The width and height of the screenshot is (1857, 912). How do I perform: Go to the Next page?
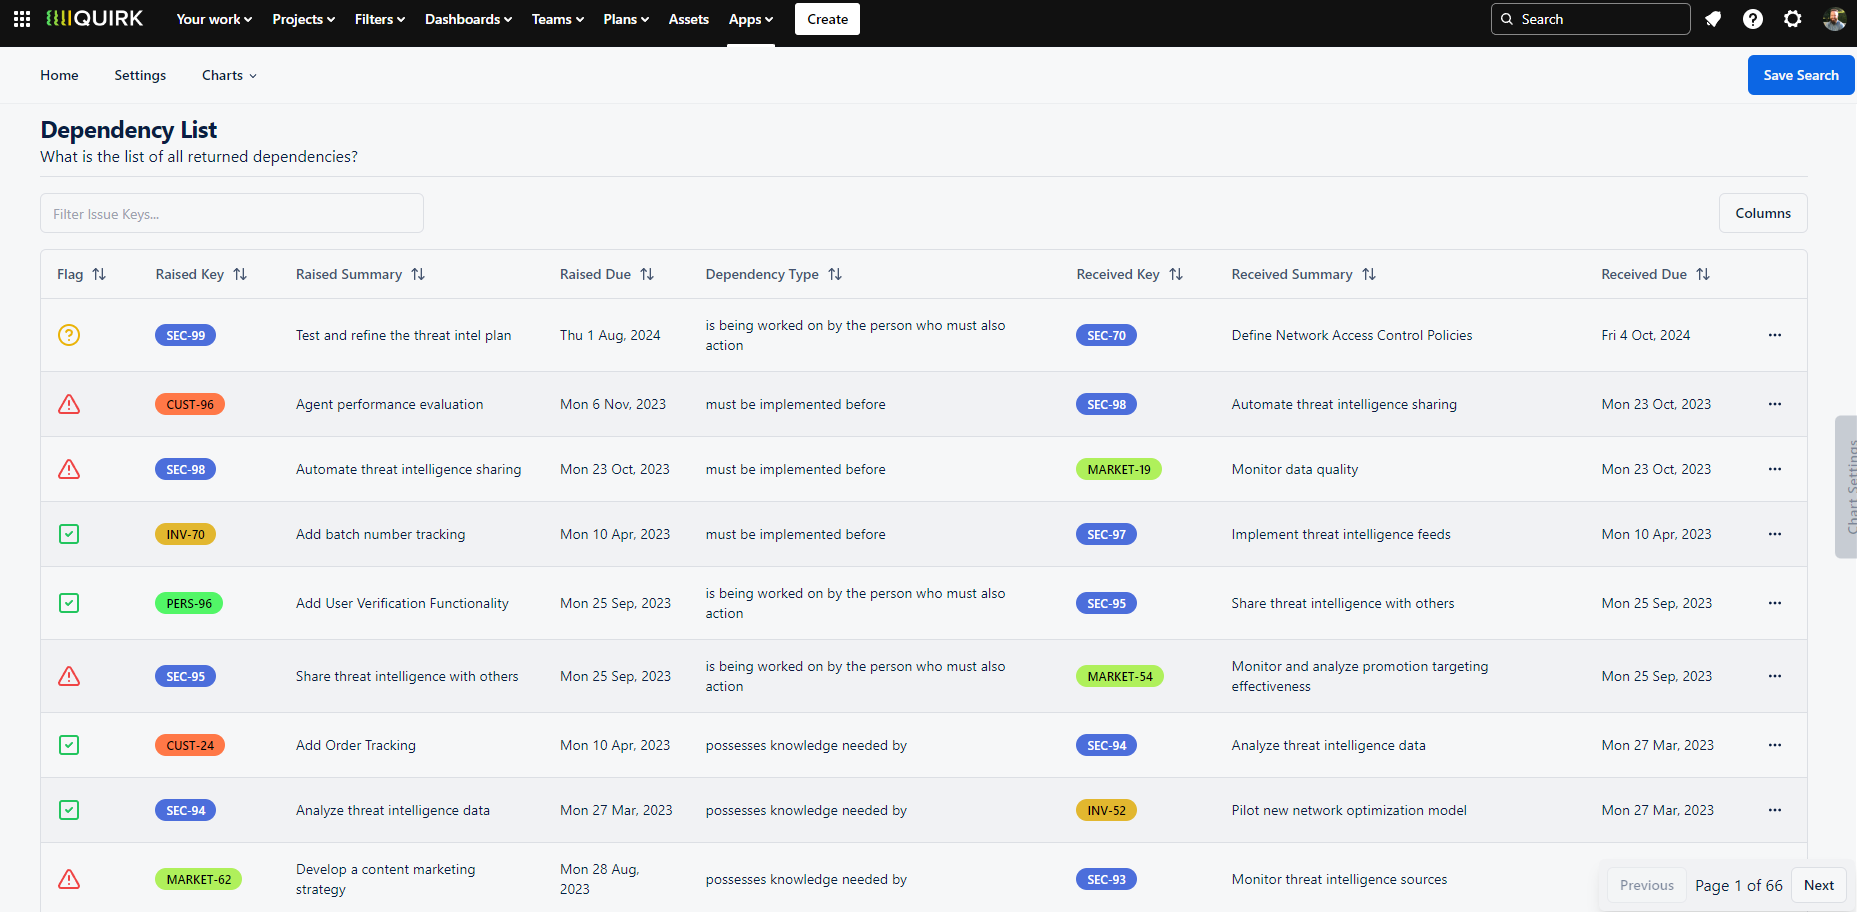click(x=1819, y=885)
